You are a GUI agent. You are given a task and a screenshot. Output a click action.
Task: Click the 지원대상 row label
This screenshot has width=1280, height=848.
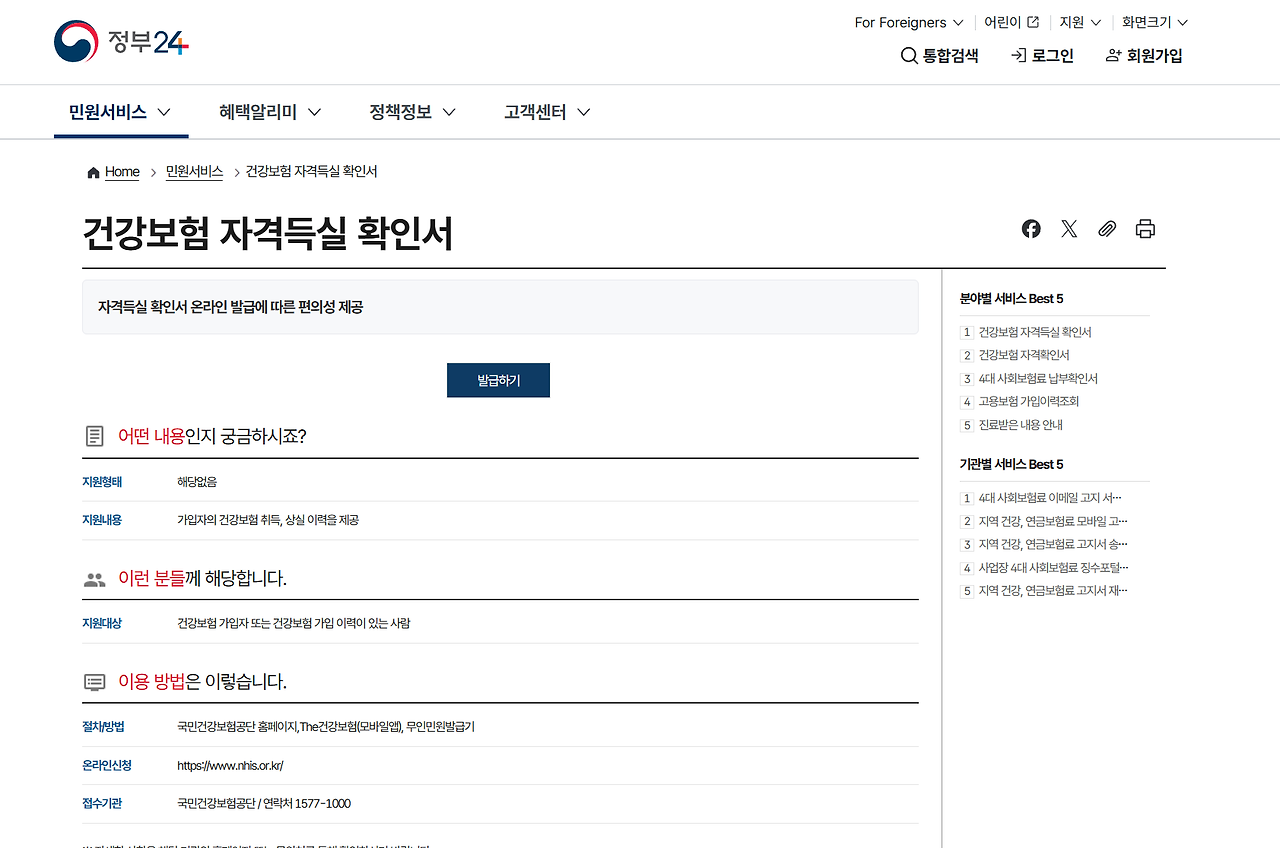click(102, 624)
